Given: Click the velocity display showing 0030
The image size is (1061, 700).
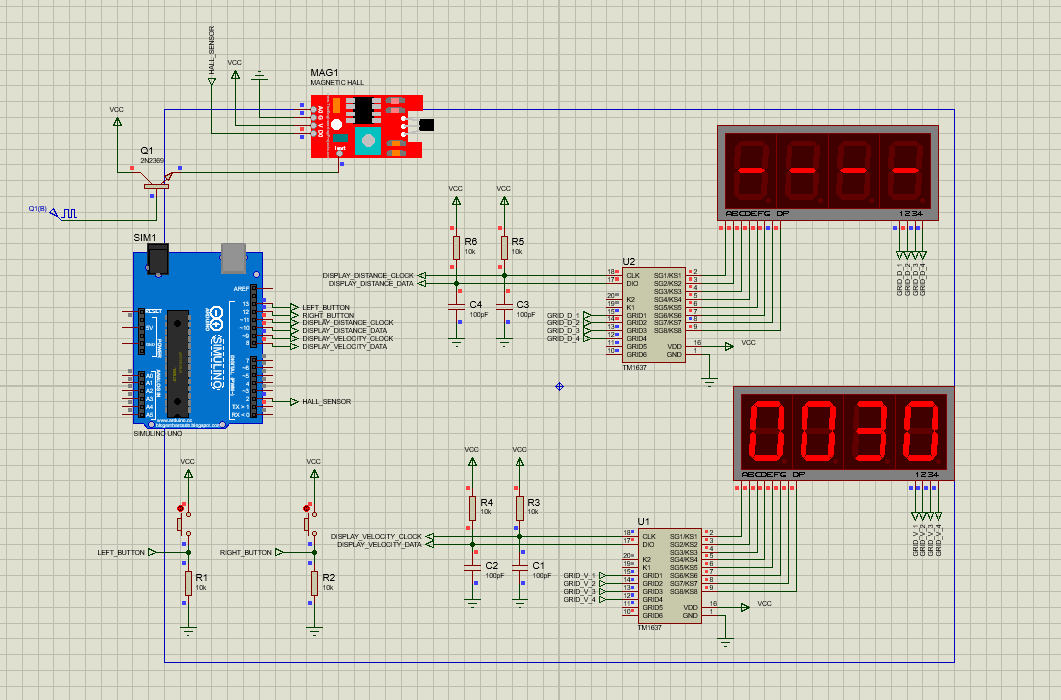Looking at the screenshot, I should 844,433.
